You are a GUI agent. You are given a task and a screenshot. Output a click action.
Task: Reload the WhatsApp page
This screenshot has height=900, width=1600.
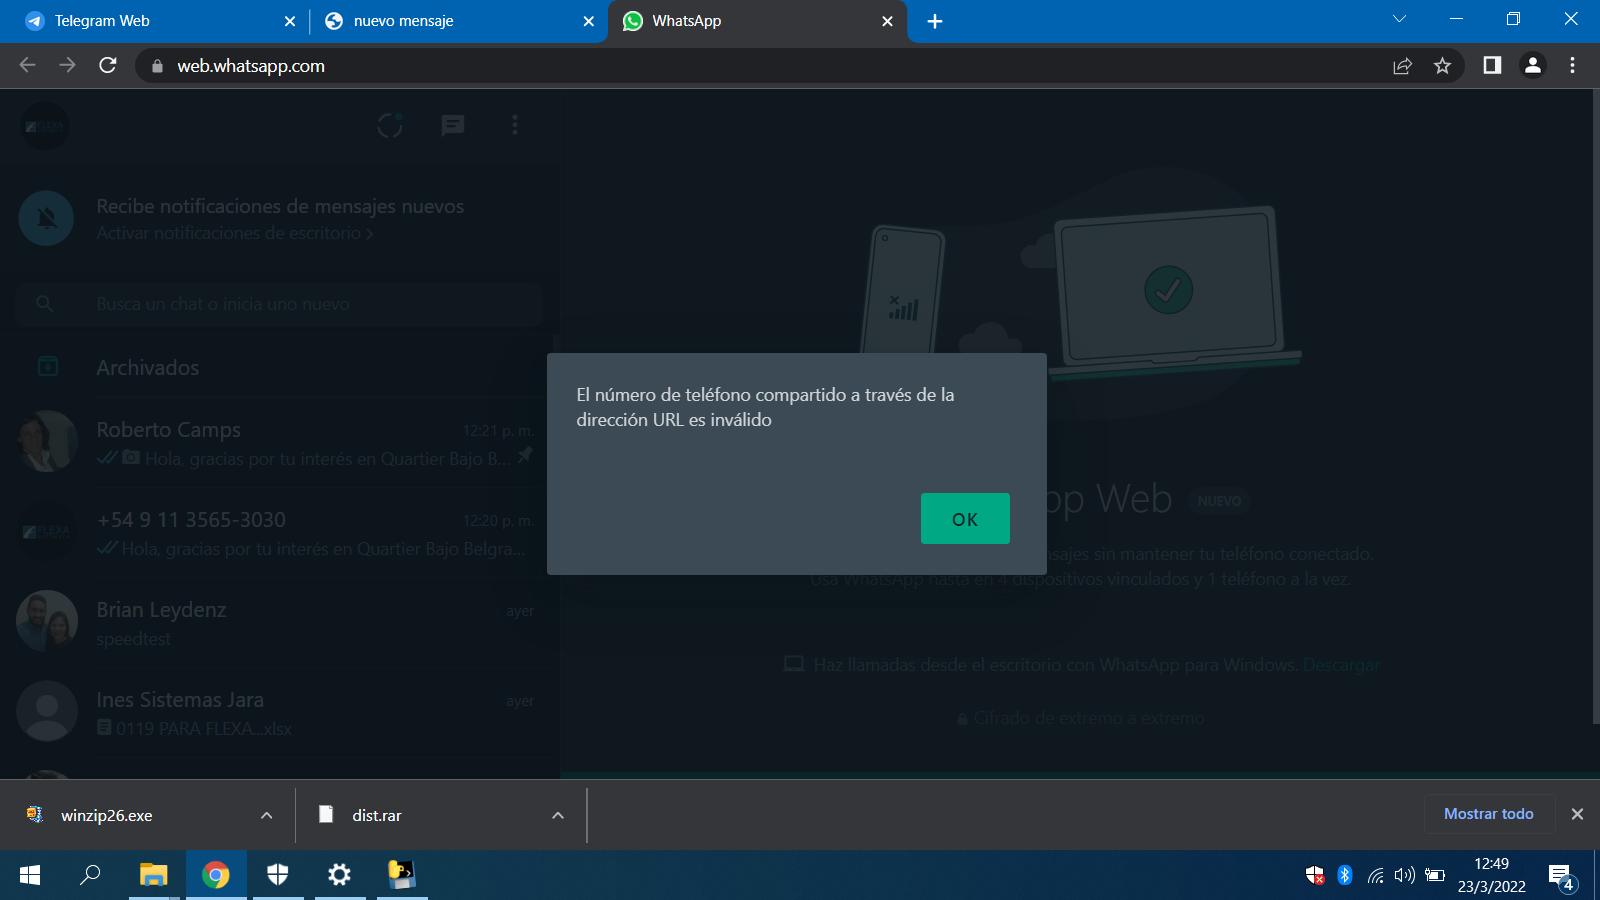pyautogui.click(x=108, y=65)
